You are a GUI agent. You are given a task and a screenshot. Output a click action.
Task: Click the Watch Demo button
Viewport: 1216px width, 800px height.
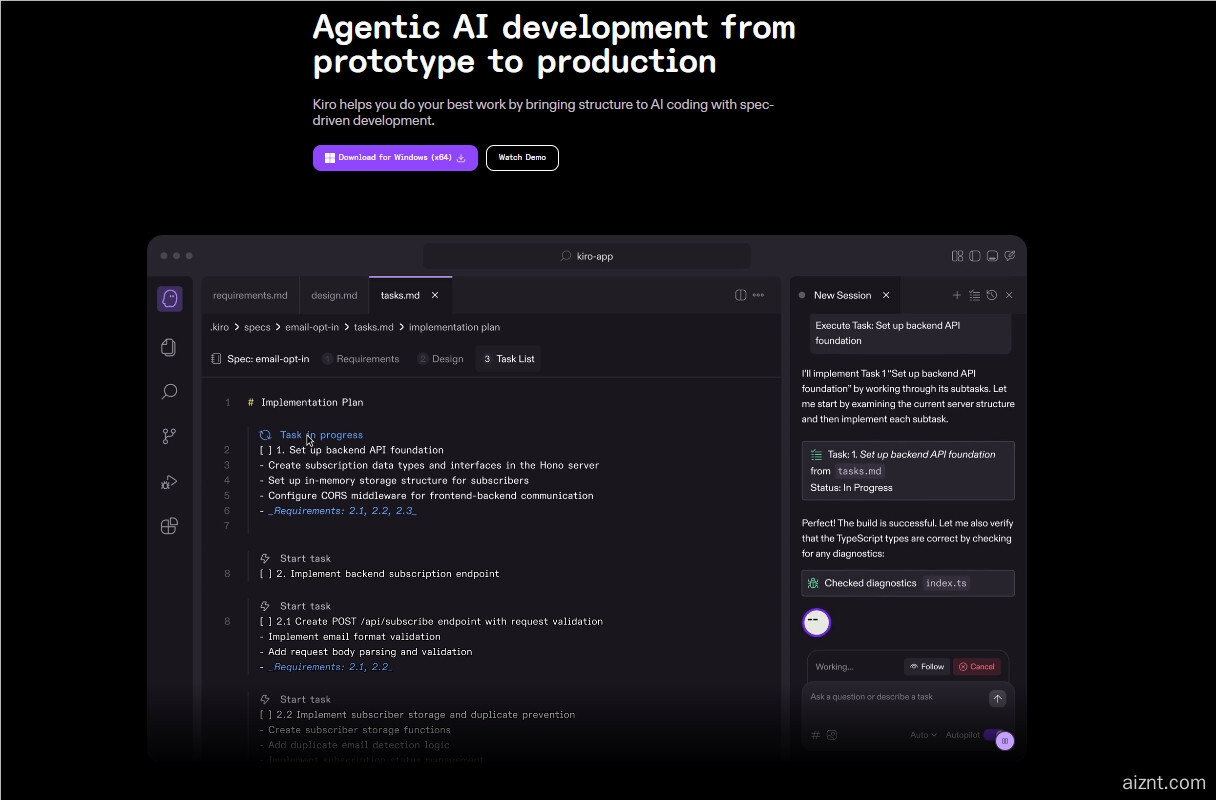click(522, 158)
